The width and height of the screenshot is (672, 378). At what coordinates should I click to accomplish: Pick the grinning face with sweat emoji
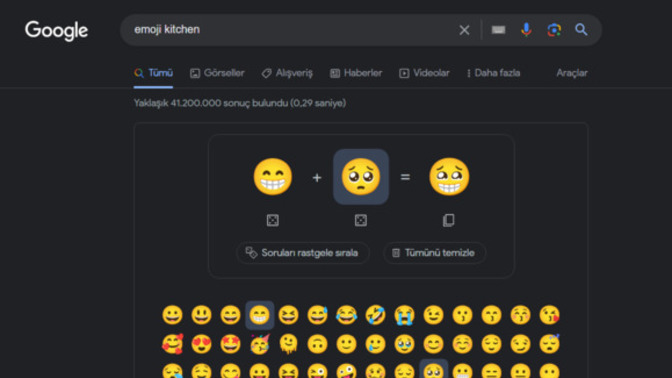(x=318, y=315)
